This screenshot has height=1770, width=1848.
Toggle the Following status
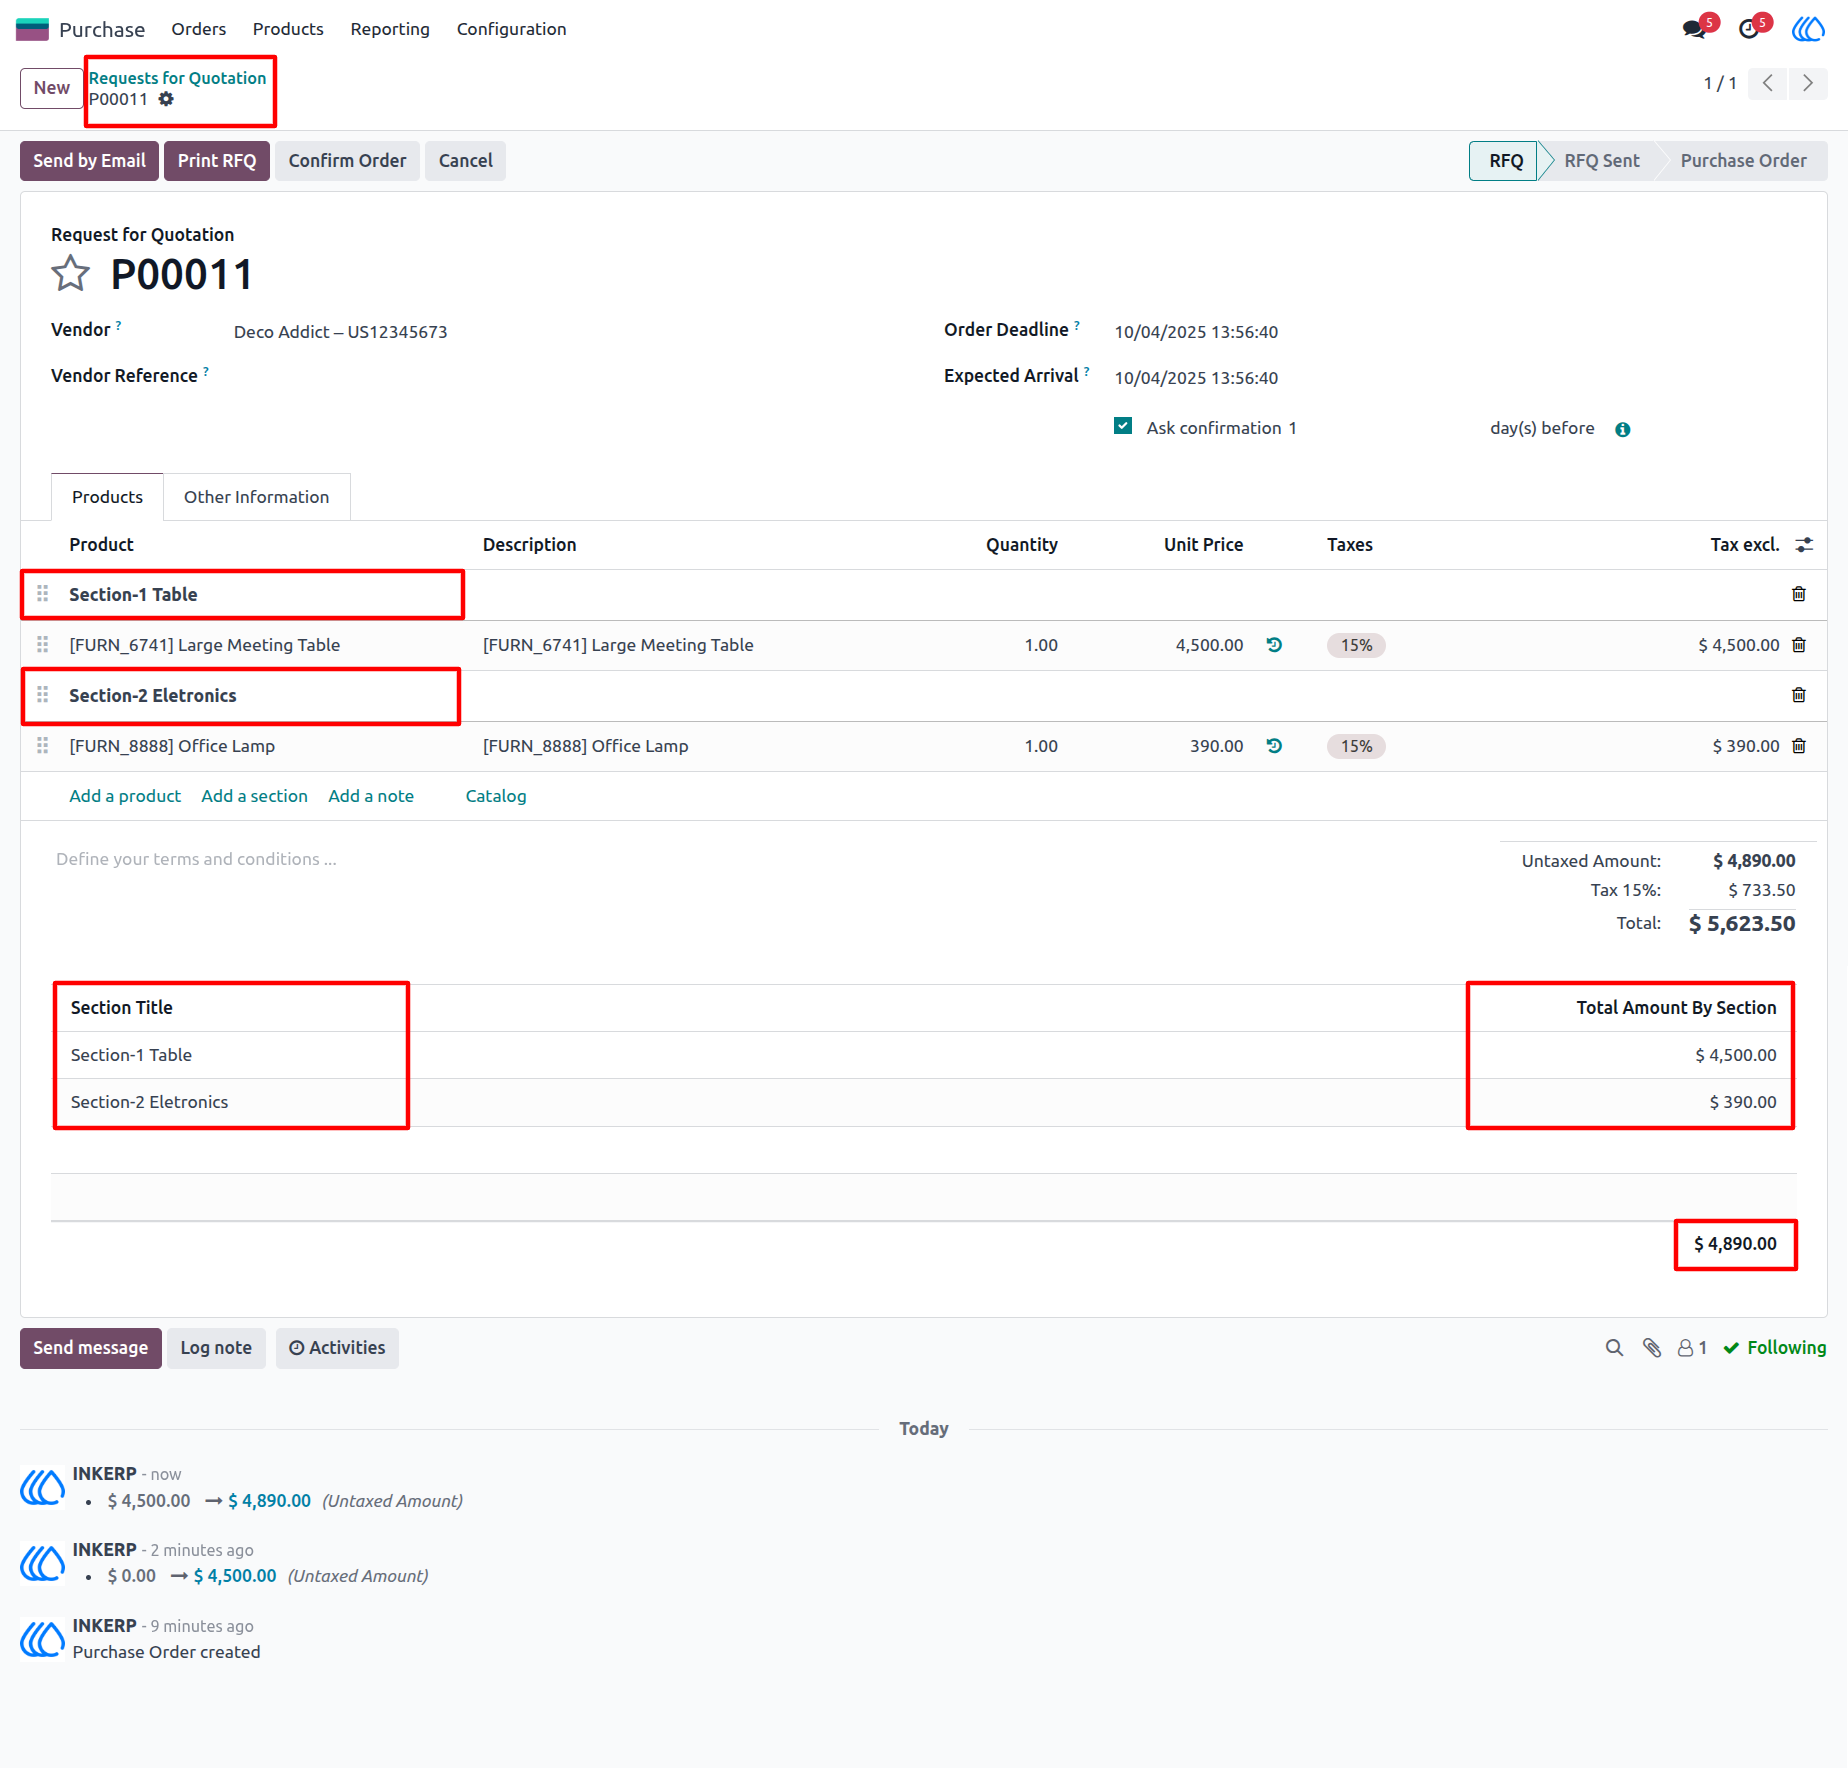(x=1775, y=1348)
